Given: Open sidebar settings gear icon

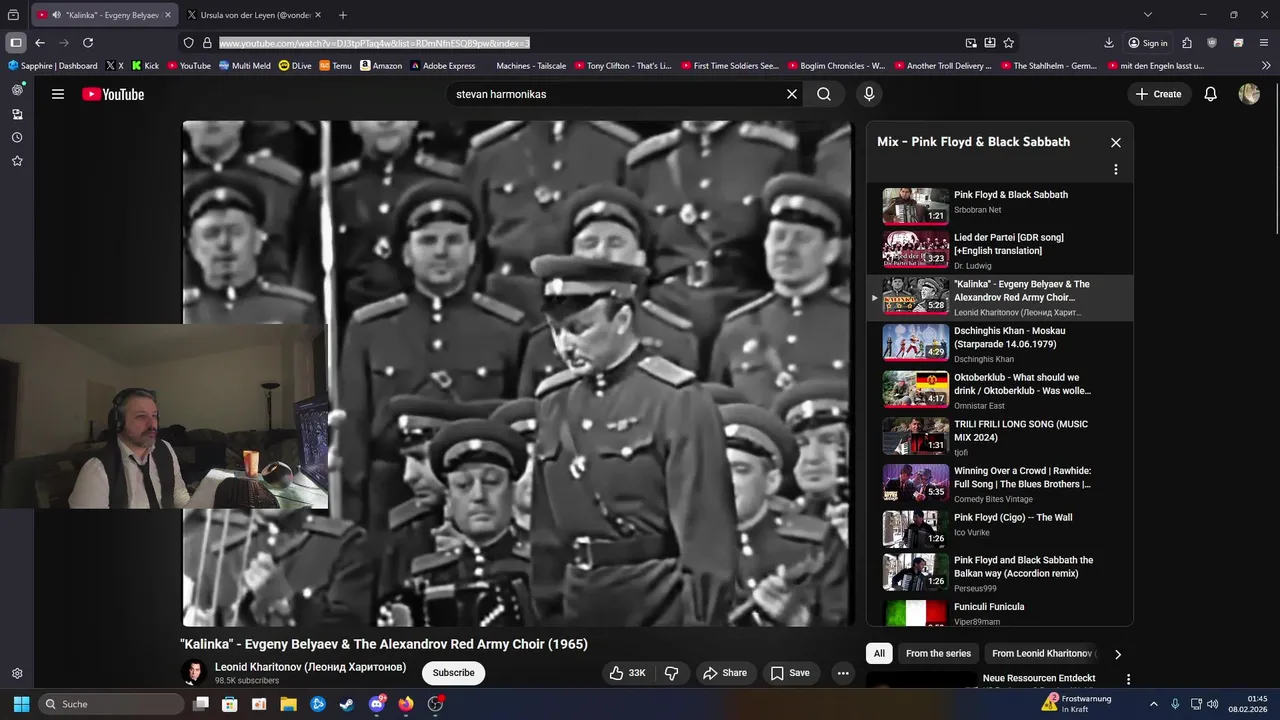Looking at the screenshot, I should pyautogui.click(x=17, y=674).
